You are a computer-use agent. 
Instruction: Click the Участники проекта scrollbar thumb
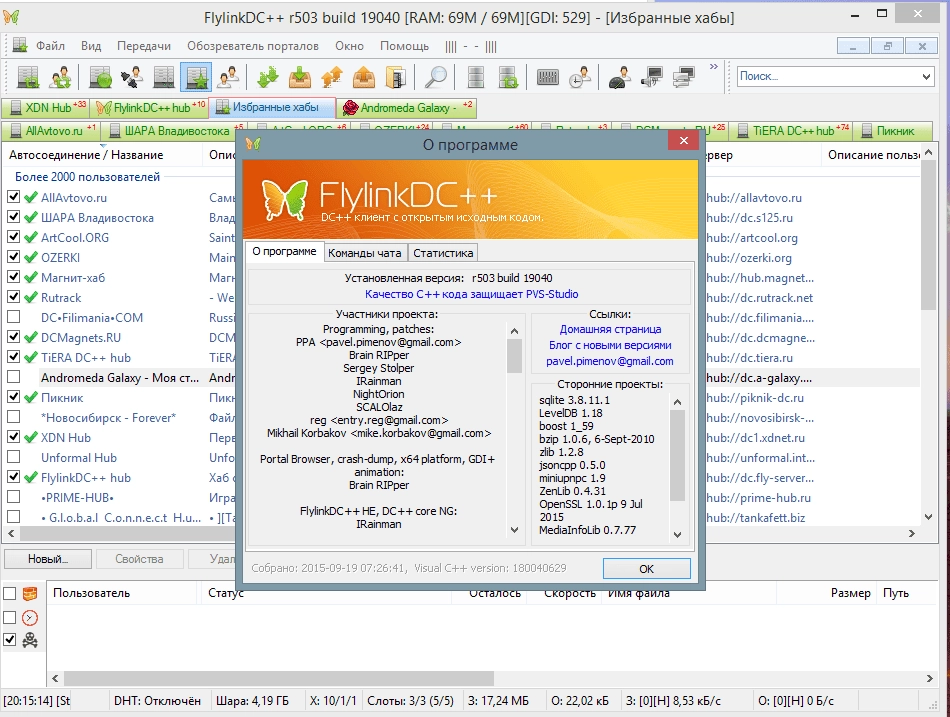pyautogui.click(x=514, y=356)
